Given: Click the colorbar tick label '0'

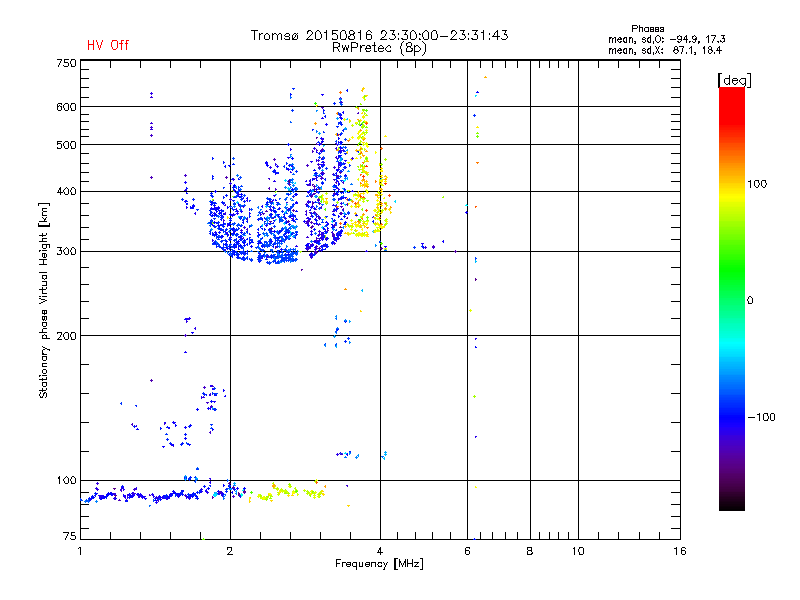Looking at the screenshot, I should [x=750, y=301].
